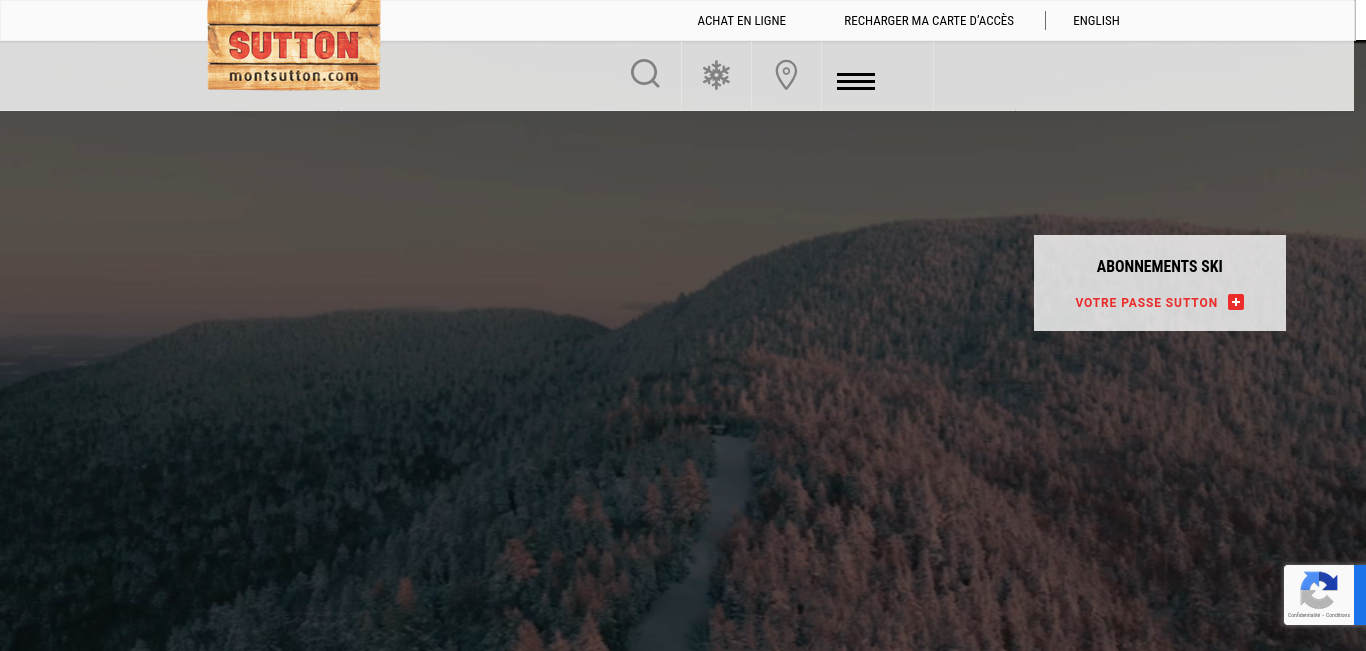Screen dimensions: 1366x651
Task: Click the Sutton montsutton.com logo
Action: click(294, 45)
